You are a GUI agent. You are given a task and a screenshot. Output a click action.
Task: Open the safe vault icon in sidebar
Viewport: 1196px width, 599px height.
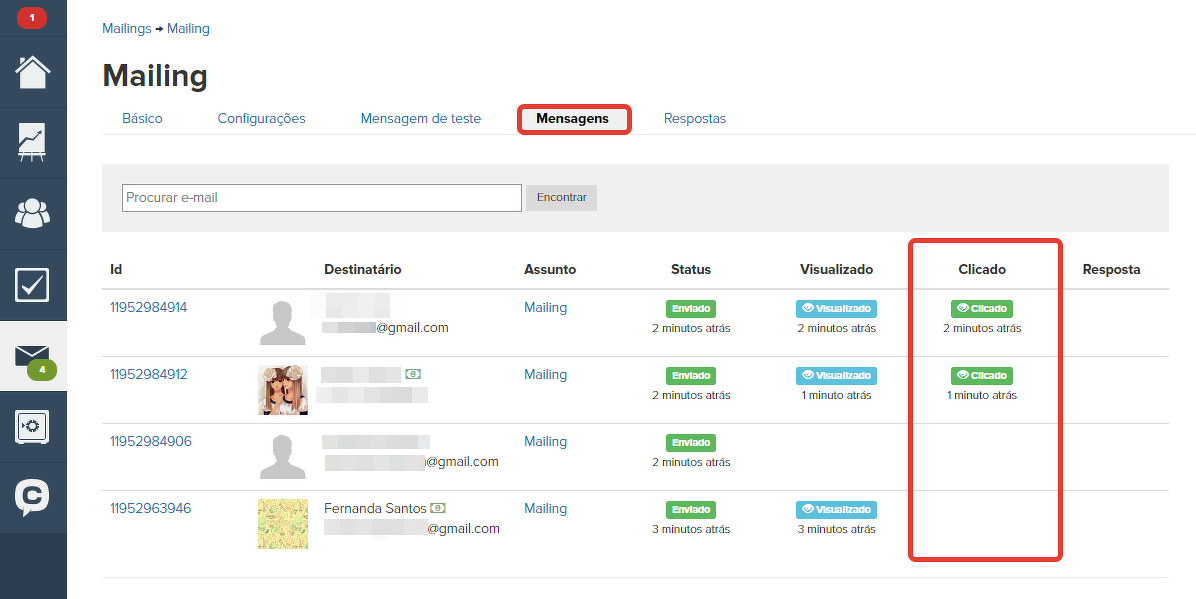pyautogui.click(x=33, y=426)
